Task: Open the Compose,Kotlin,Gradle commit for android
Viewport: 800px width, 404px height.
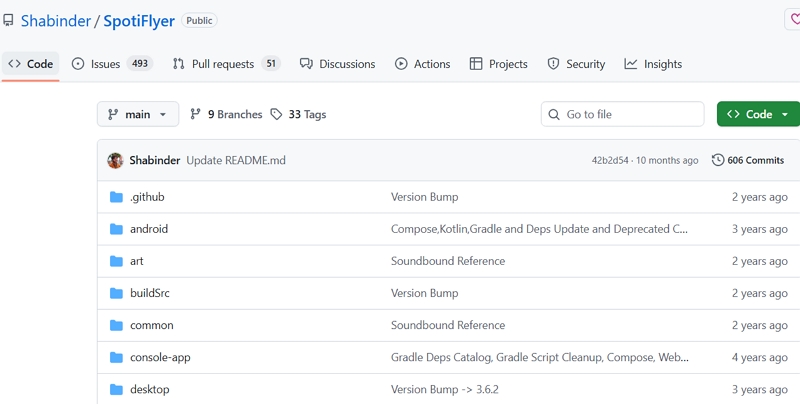Action: [x=539, y=229]
